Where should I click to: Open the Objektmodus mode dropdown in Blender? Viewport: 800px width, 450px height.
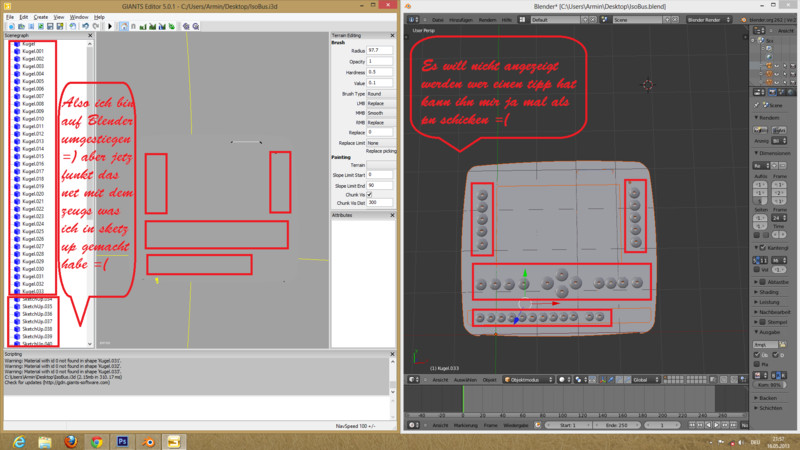click(529, 380)
